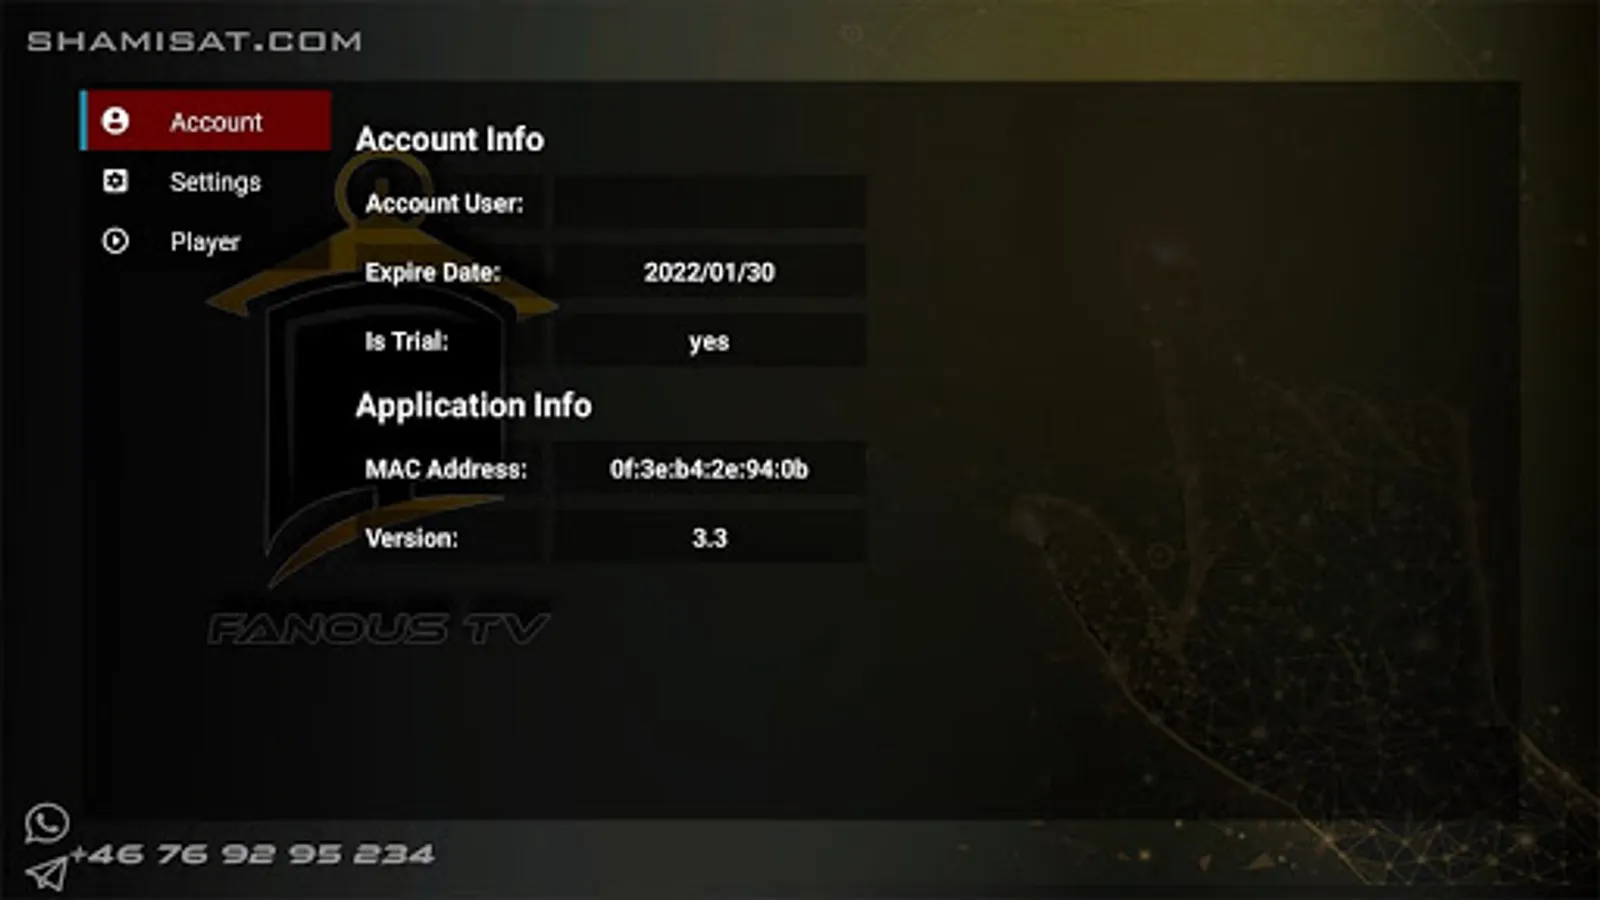Click the Expire Date label

pyautogui.click(x=433, y=272)
